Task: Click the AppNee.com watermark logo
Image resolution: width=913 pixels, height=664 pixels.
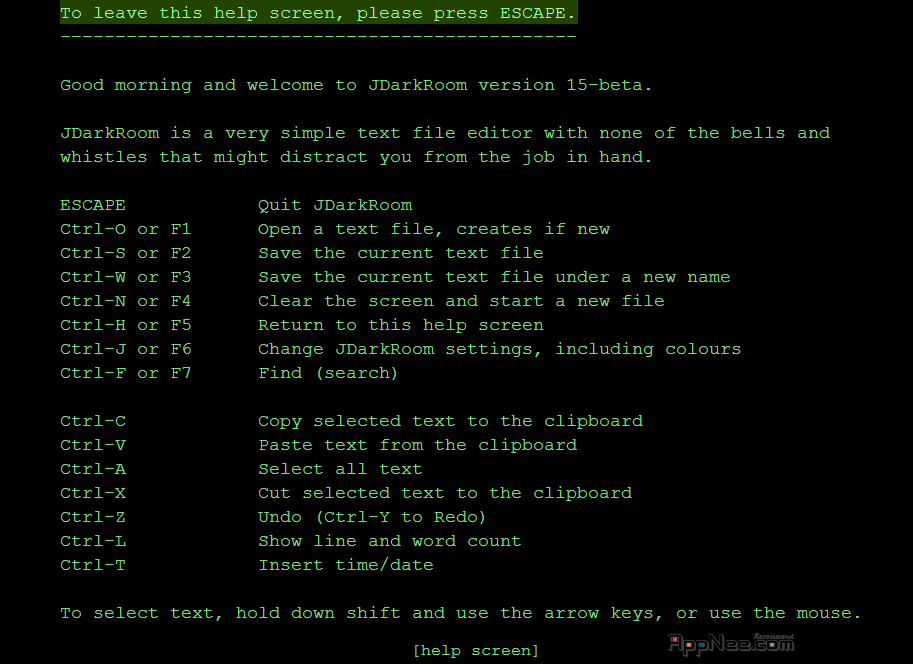Action: [731, 644]
